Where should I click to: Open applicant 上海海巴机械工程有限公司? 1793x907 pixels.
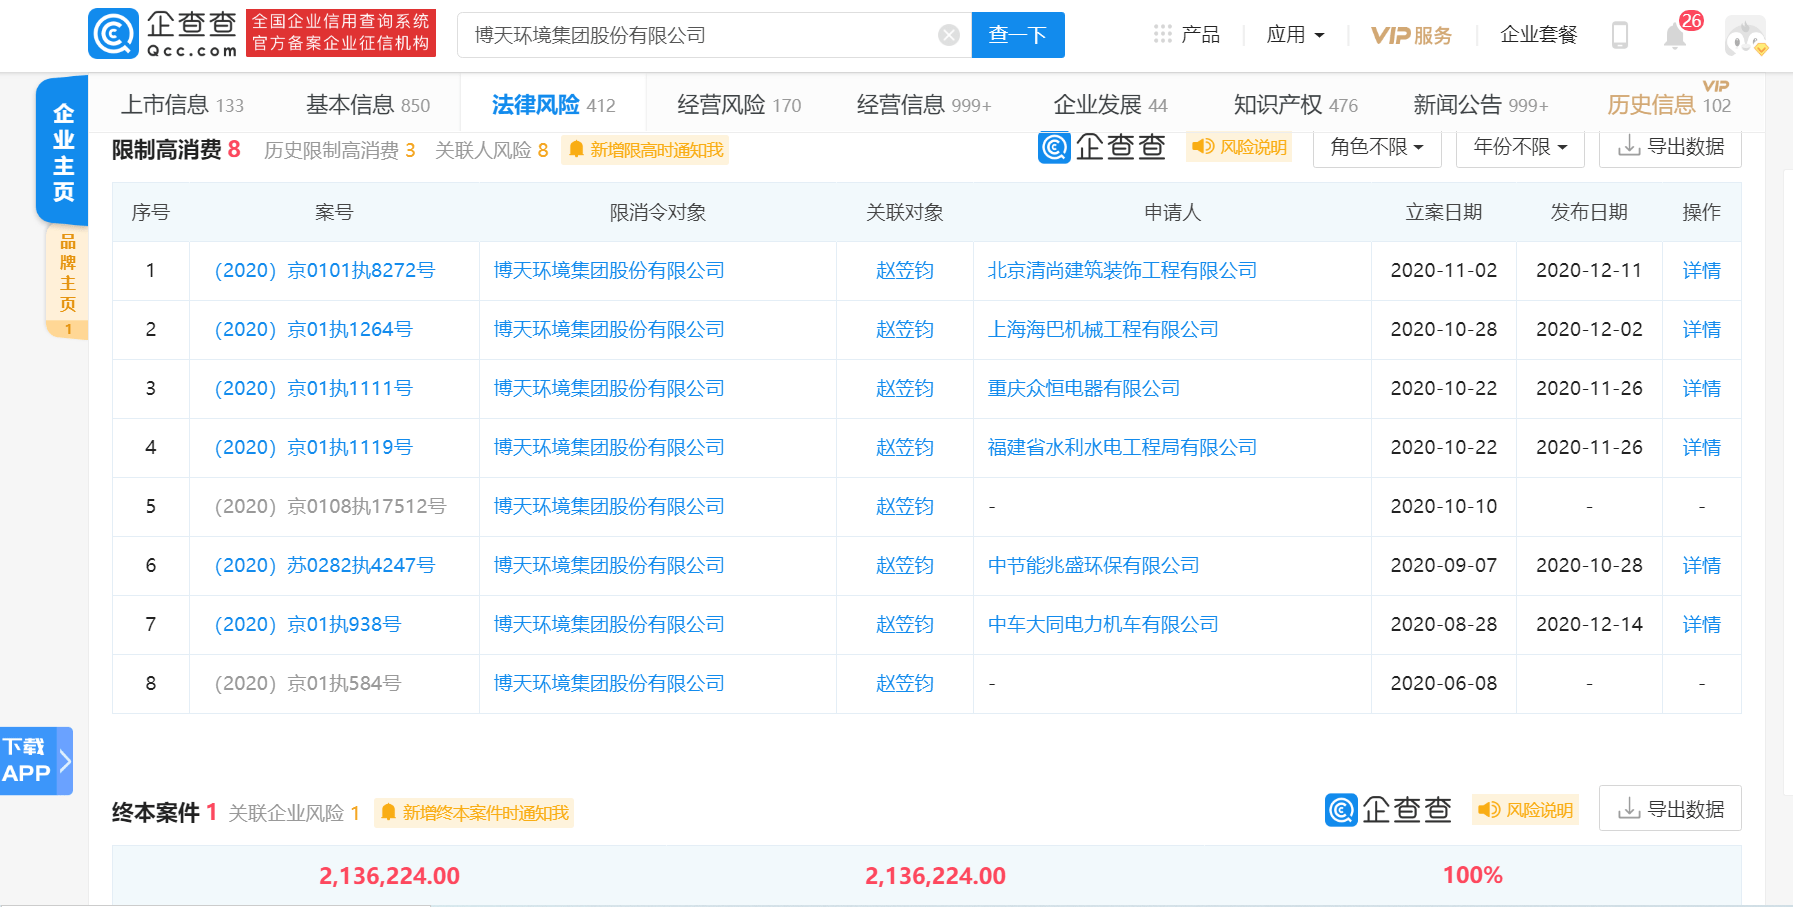(1103, 330)
